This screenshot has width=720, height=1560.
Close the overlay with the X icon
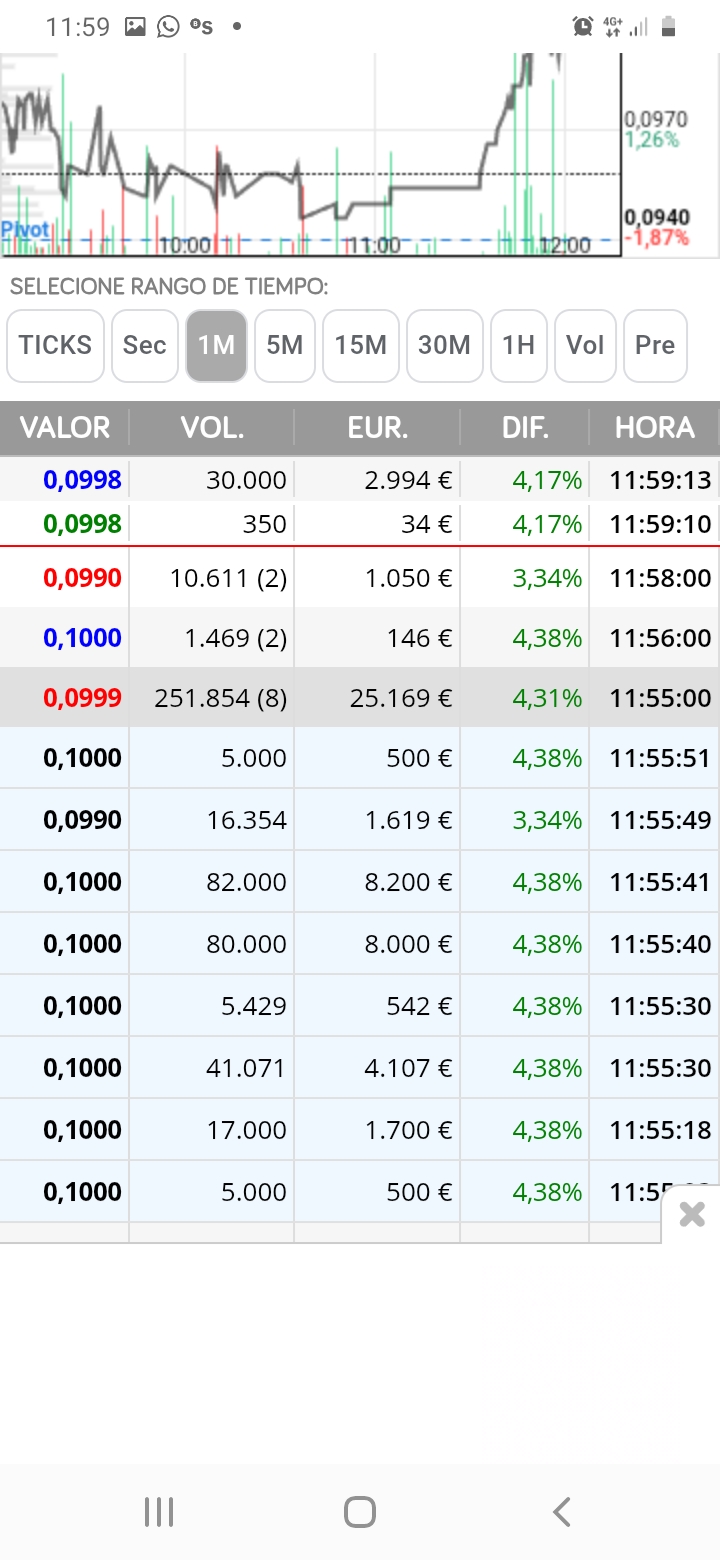click(692, 1214)
